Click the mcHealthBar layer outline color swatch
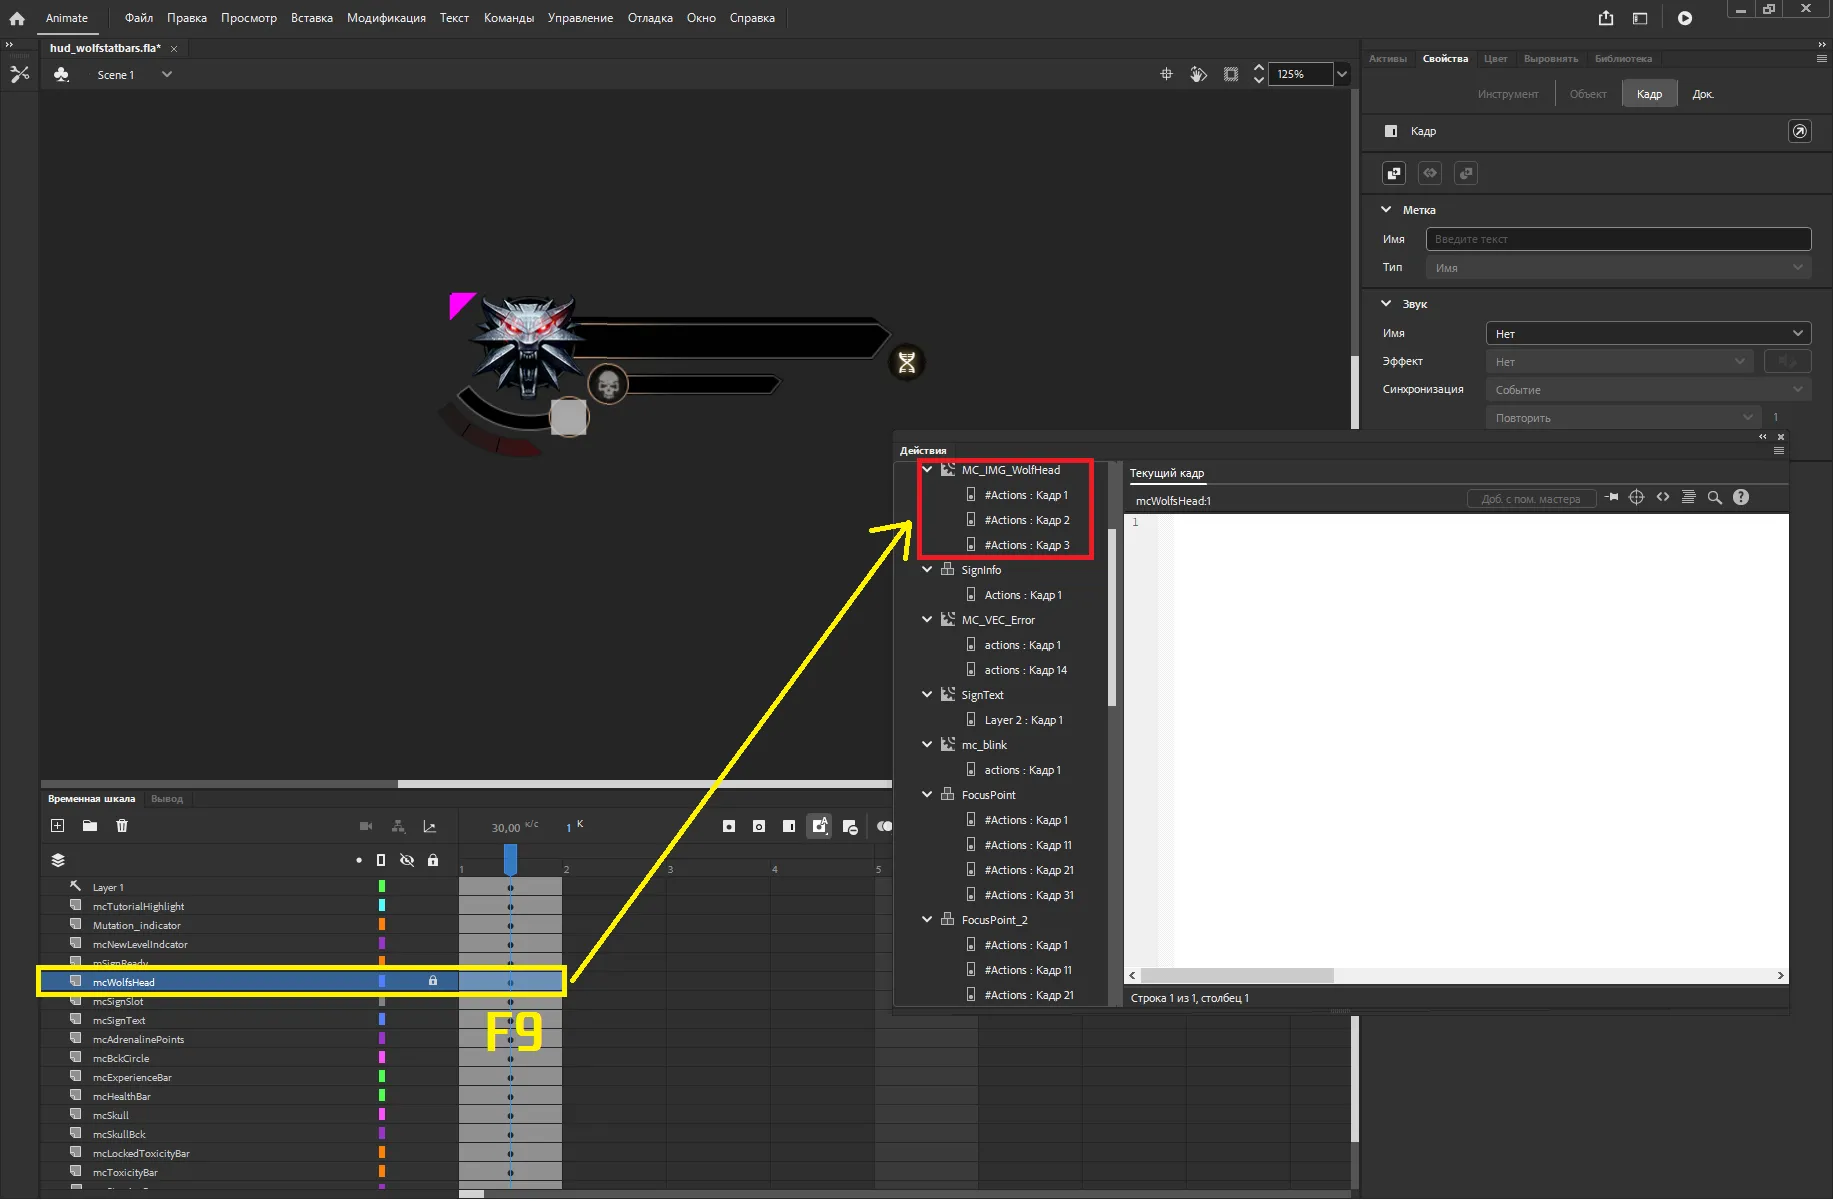This screenshot has height=1201, width=1833. tap(381, 1096)
